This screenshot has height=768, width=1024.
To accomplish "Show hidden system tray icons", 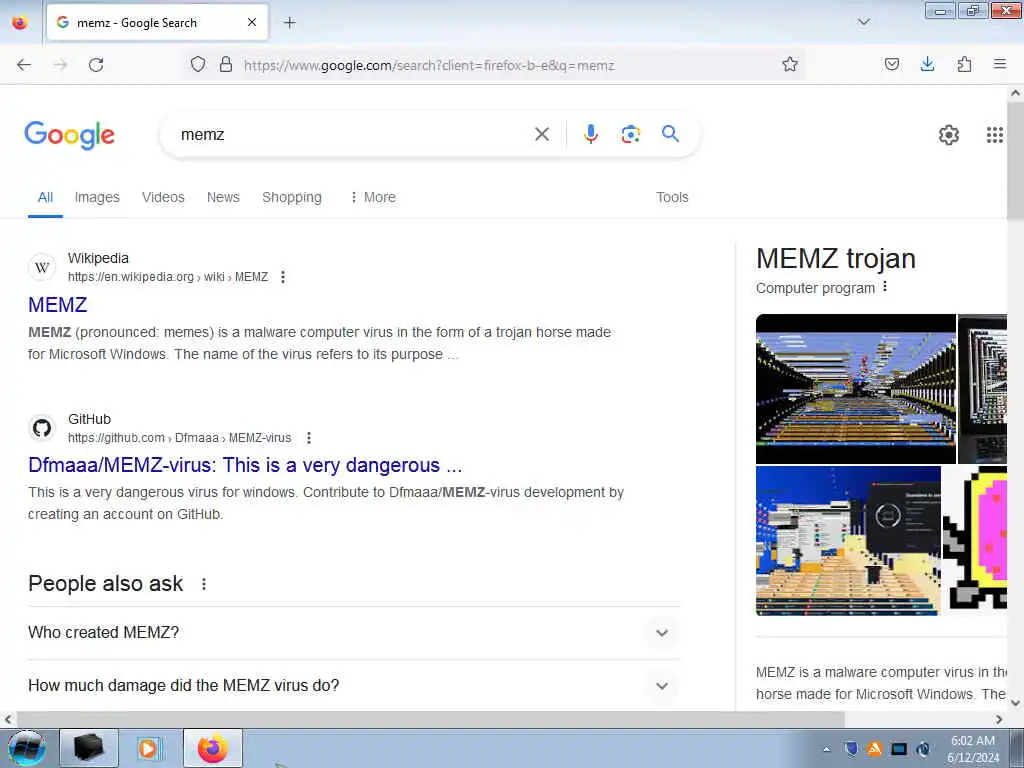I will [827, 749].
